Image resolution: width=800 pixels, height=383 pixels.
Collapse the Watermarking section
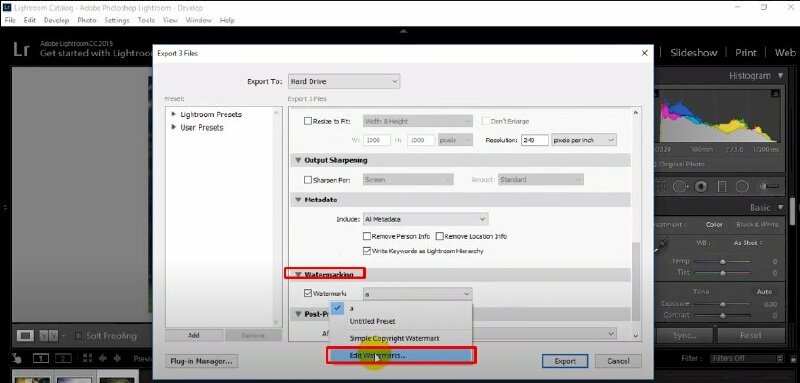(298, 274)
